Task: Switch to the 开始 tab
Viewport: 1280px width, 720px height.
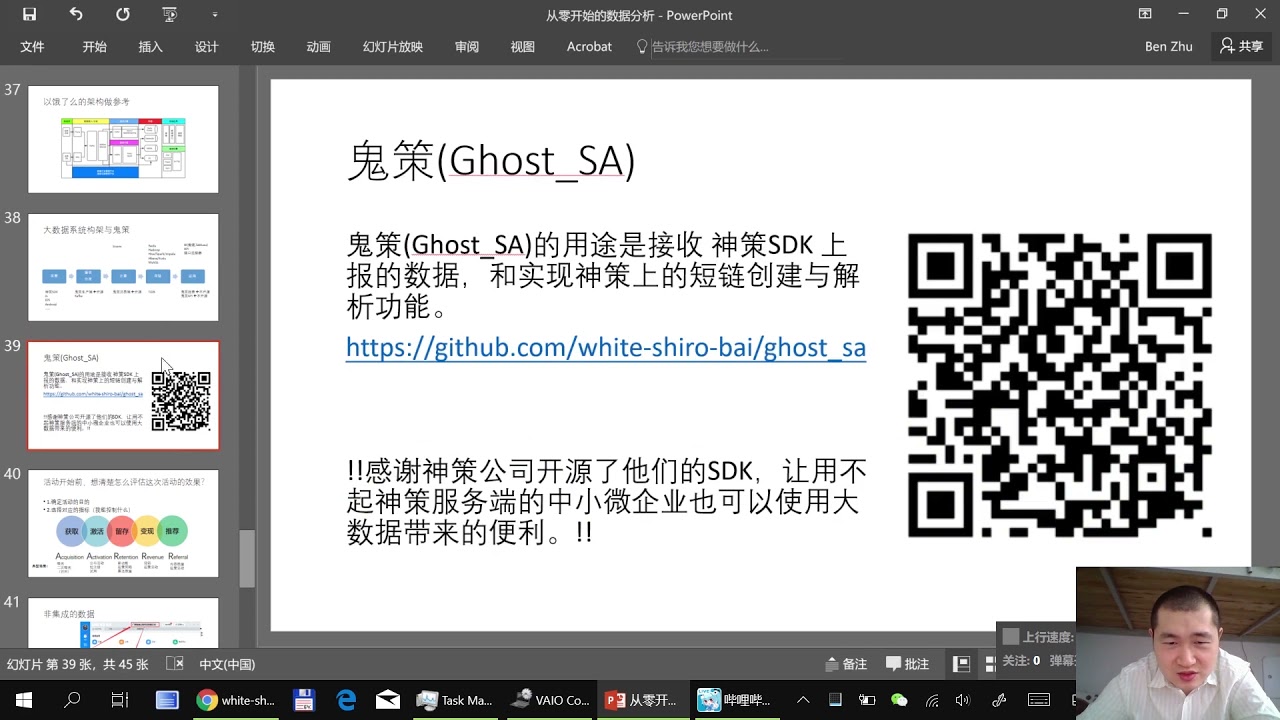Action: [95, 46]
